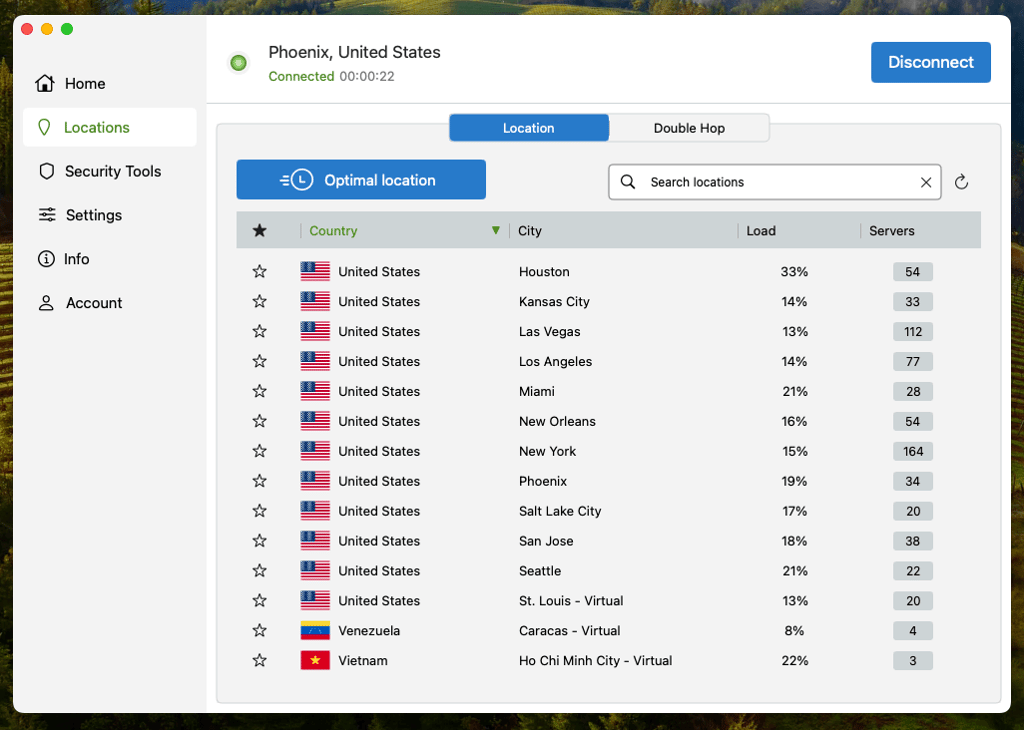Choose the Los Angeles location
The width and height of the screenshot is (1024, 730).
coord(555,362)
